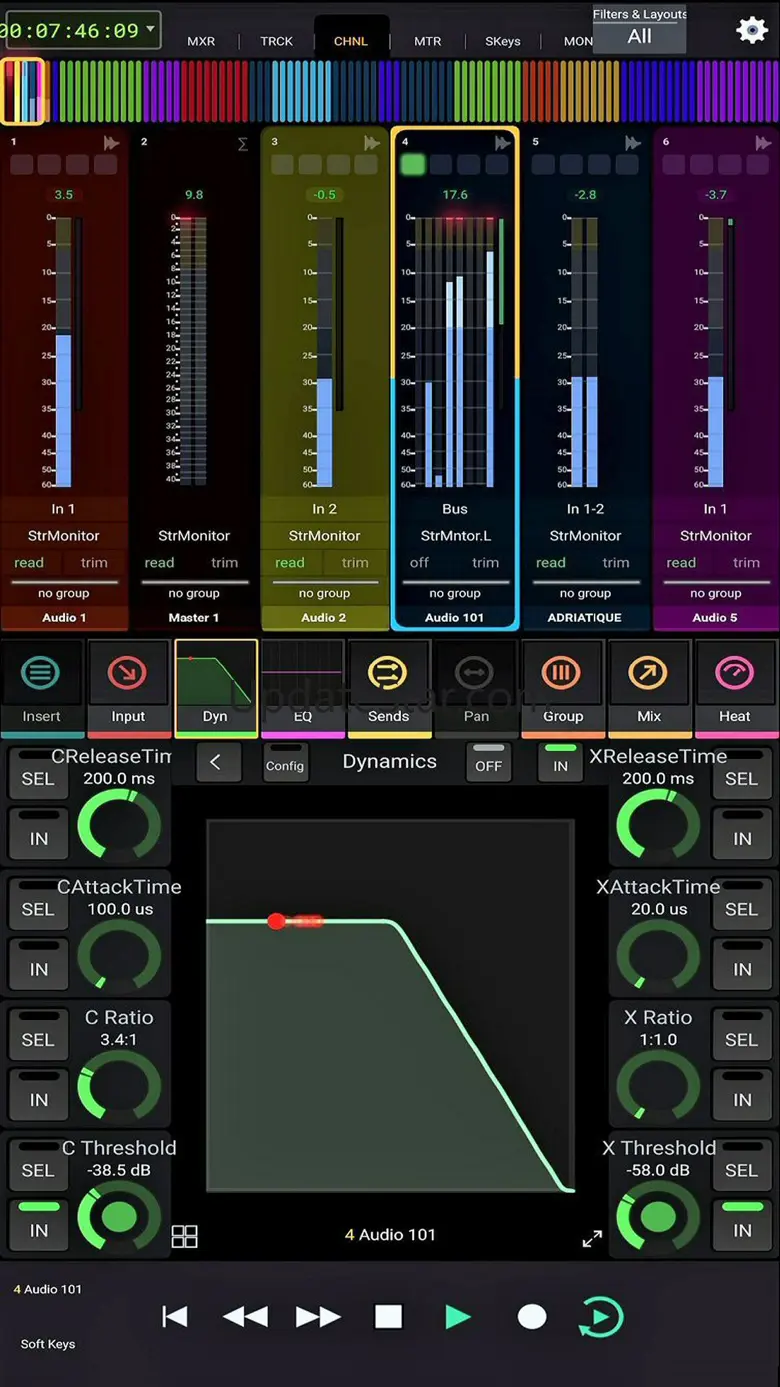Click trim on Audio 5 strip
780x1387 pixels.
click(746, 563)
